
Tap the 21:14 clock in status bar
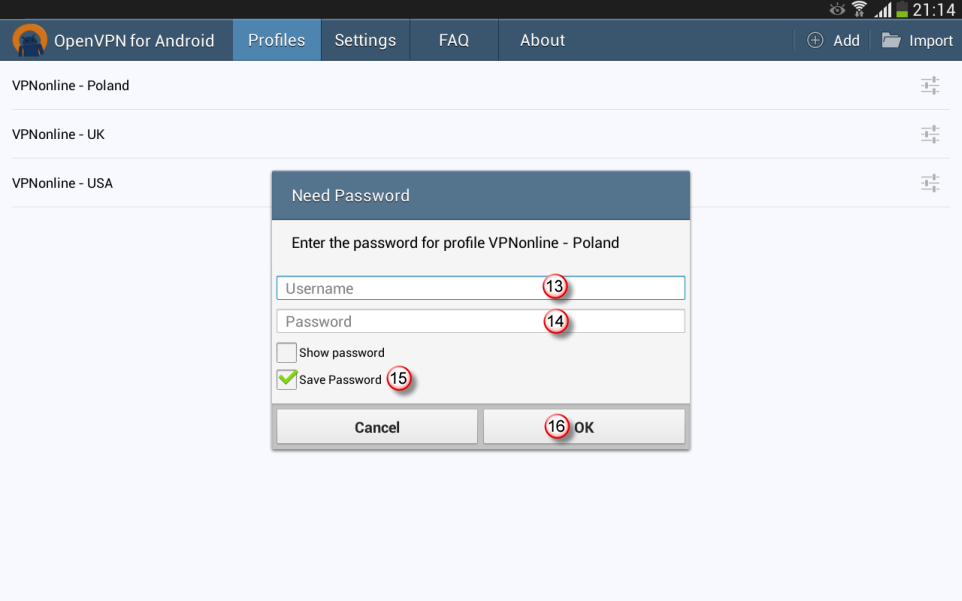point(934,9)
